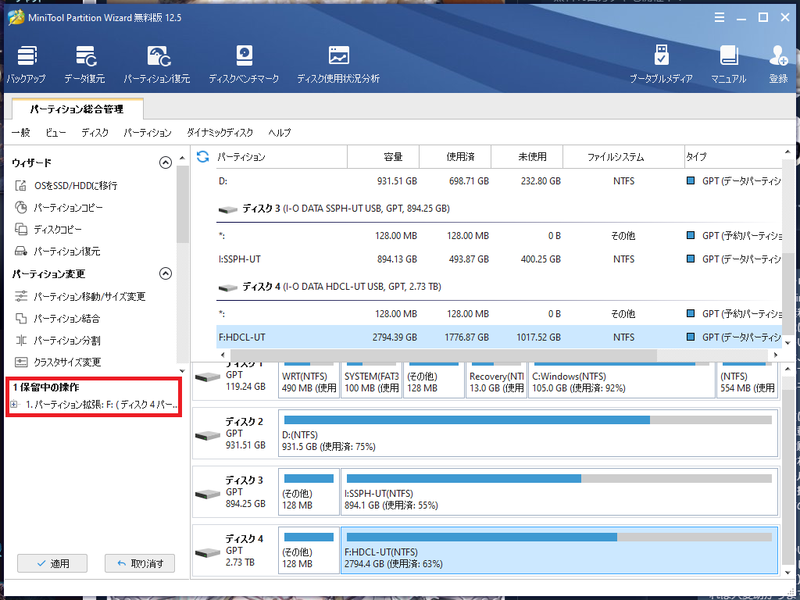This screenshot has width=800, height=600.
Task: Open the ディスク menu
Action: pos(95,133)
